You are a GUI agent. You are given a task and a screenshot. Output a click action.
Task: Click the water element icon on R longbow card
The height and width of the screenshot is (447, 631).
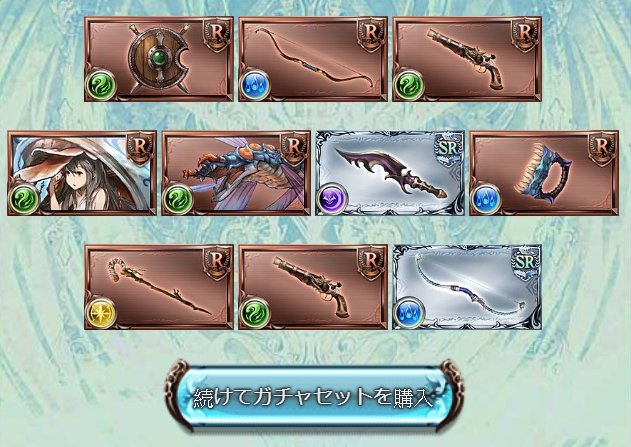tap(255, 85)
